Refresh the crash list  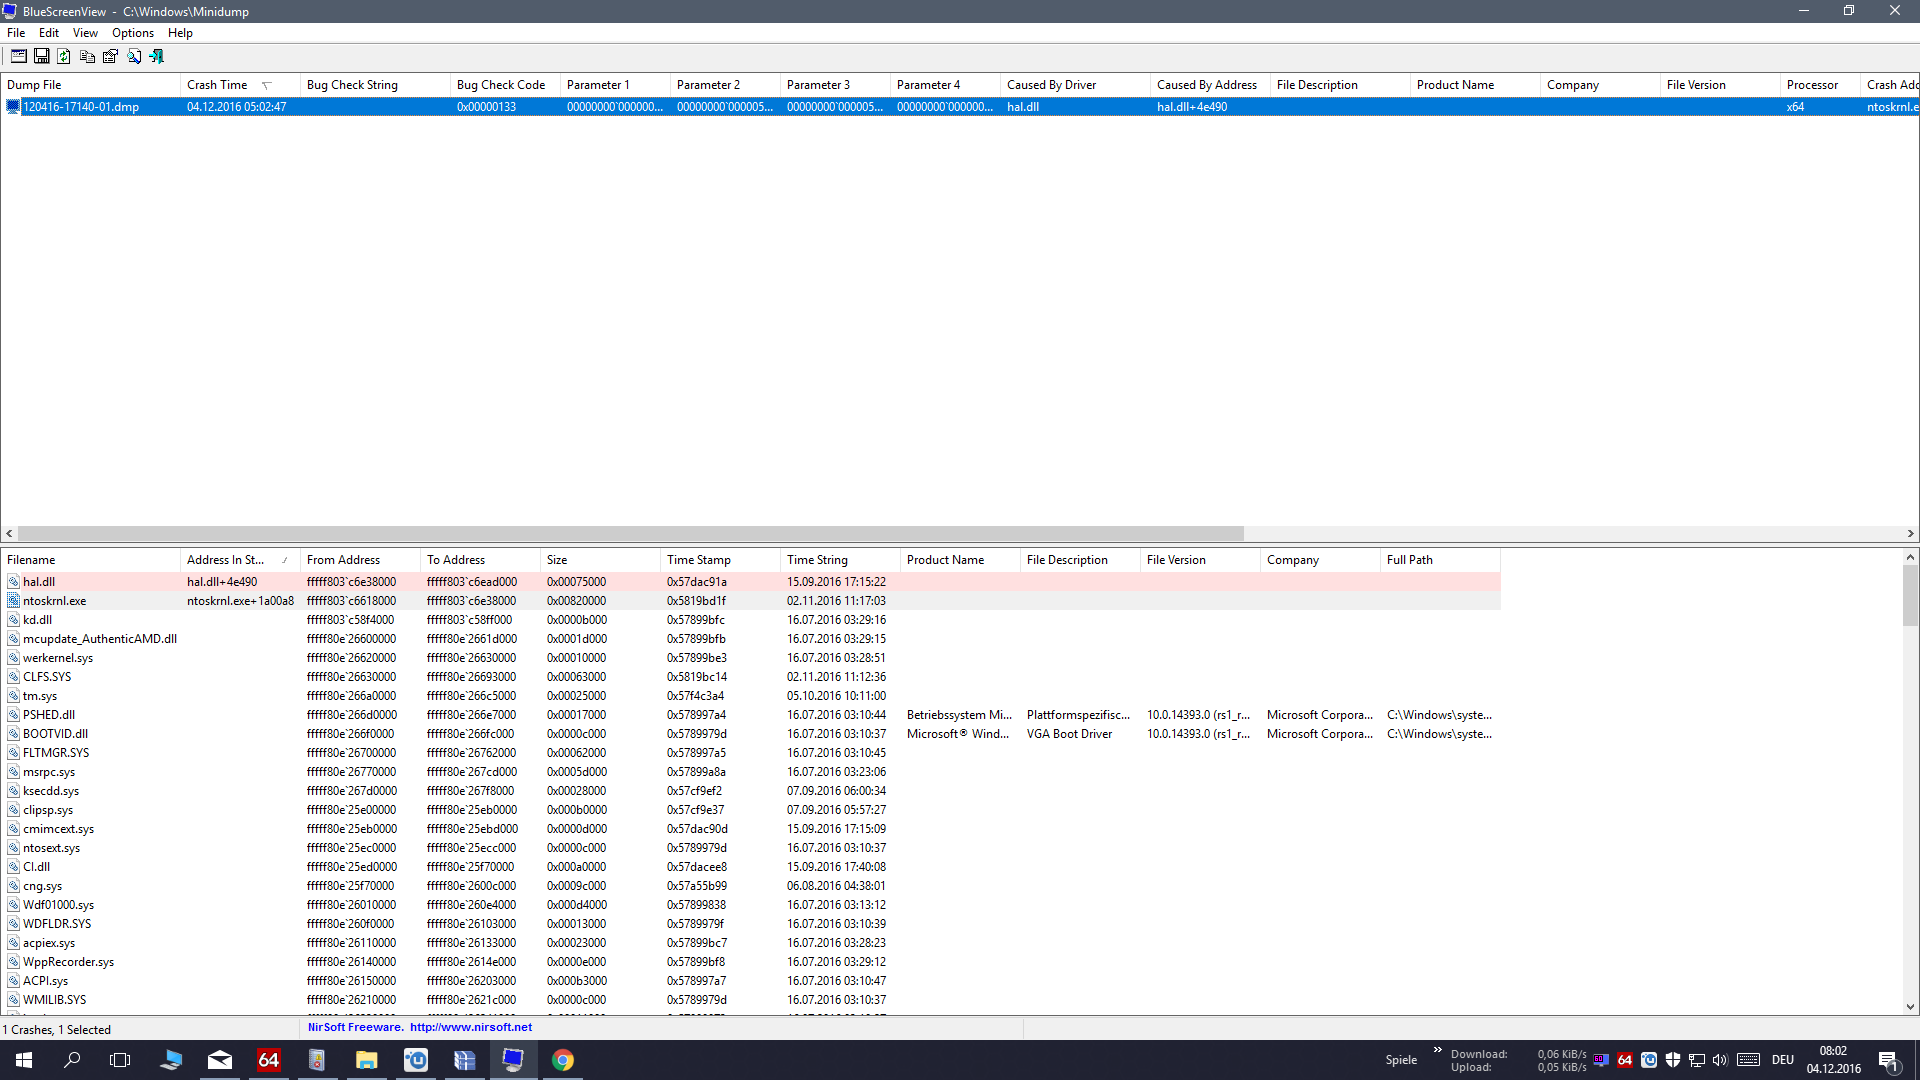pos(64,56)
